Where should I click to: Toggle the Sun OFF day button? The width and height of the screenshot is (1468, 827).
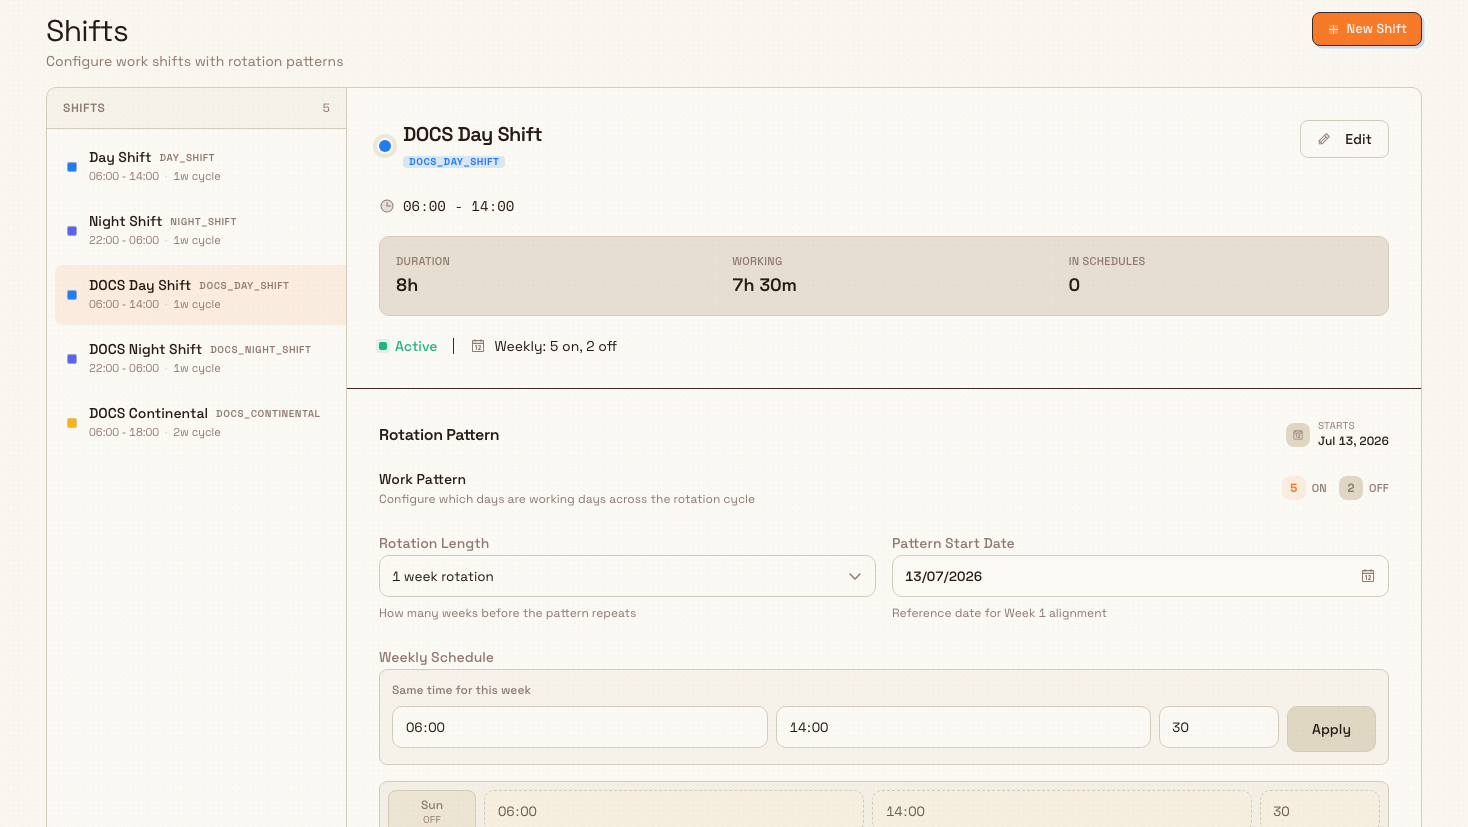pos(432,810)
